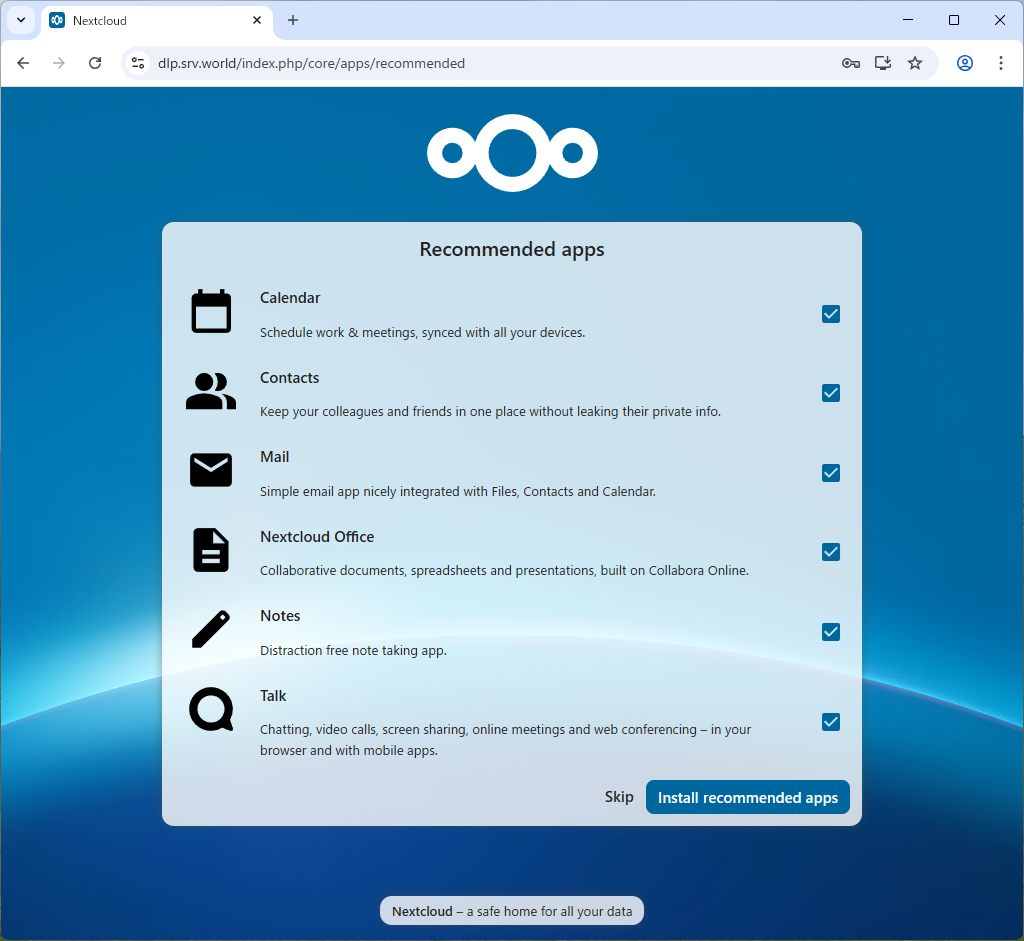Uncheck the Notes checkbox
1024x941 pixels.
831,632
